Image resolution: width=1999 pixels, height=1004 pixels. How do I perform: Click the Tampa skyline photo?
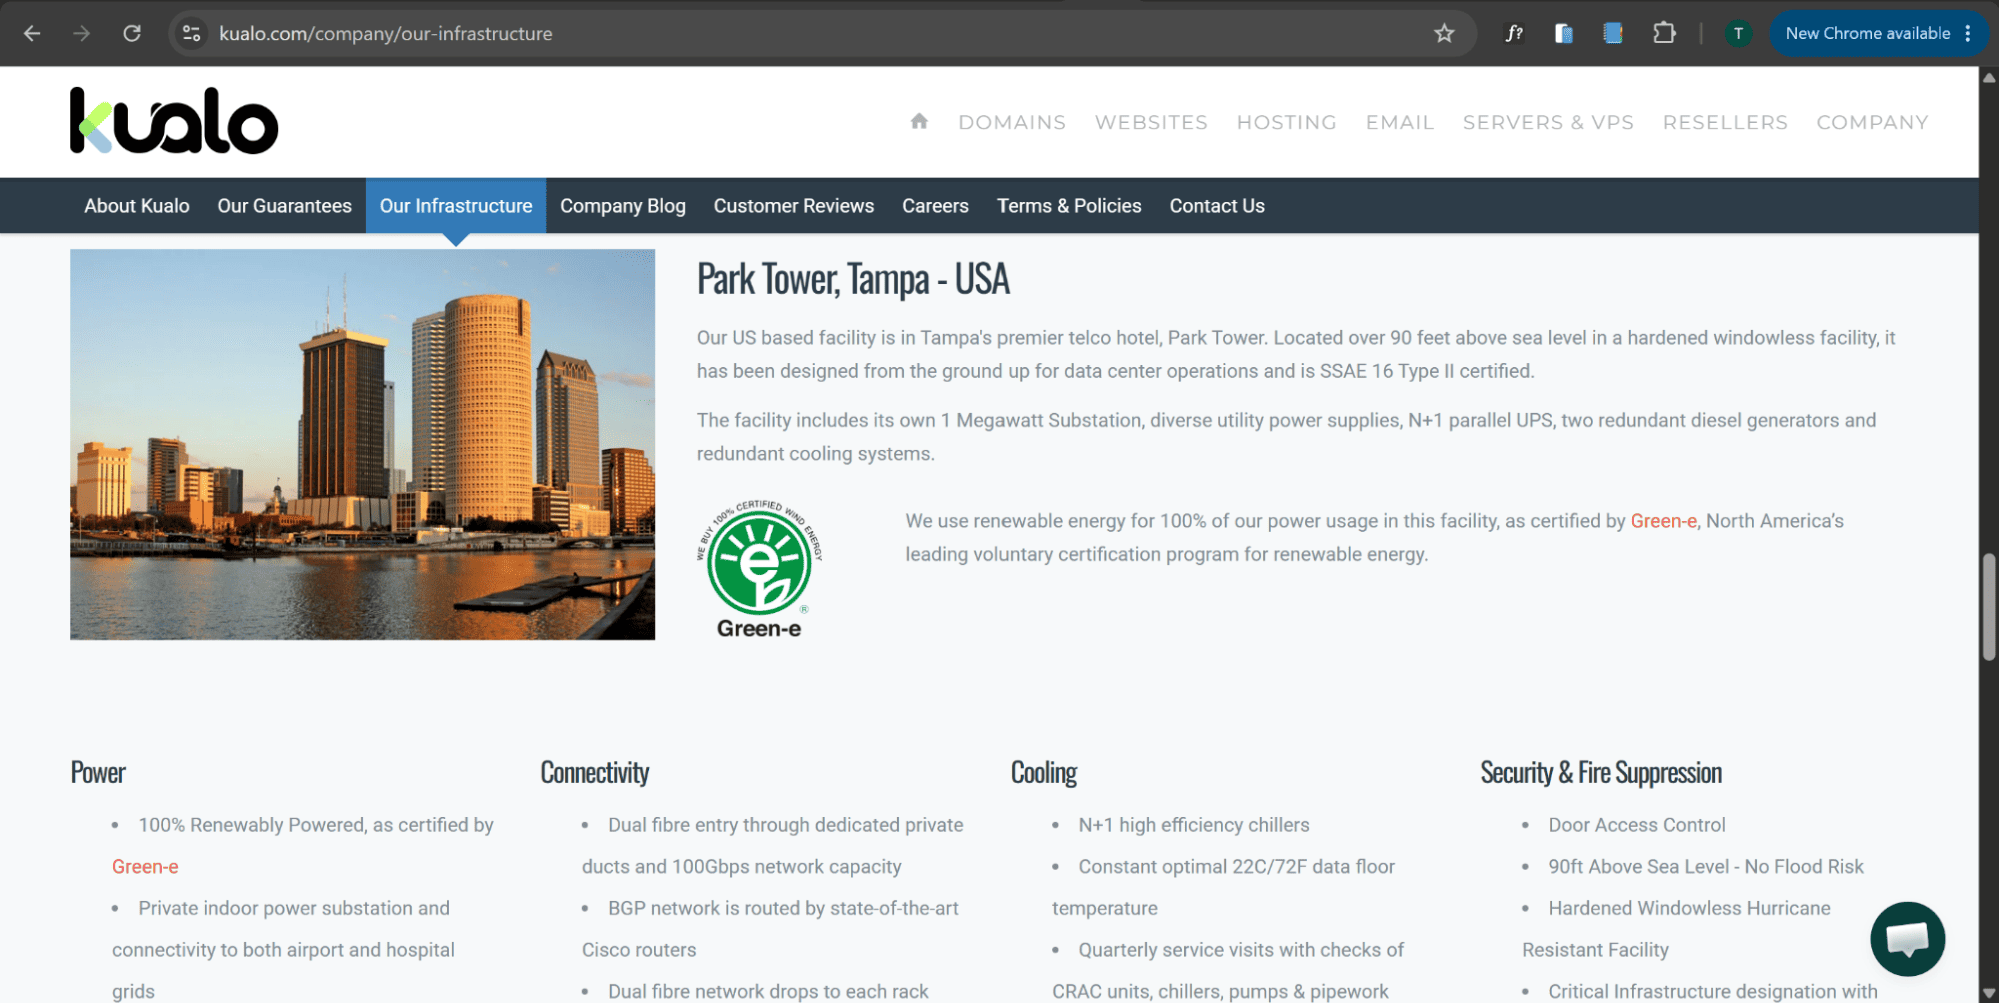click(362, 444)
